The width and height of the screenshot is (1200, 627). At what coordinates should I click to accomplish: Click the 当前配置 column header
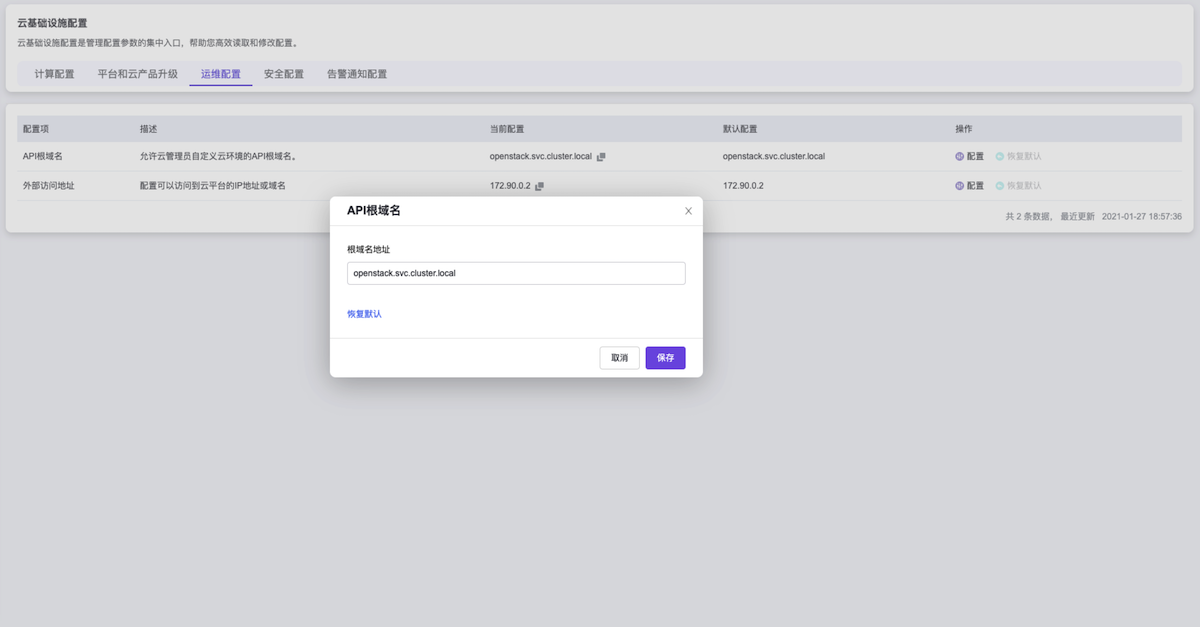pyautogui.click(x=507, y=129)
